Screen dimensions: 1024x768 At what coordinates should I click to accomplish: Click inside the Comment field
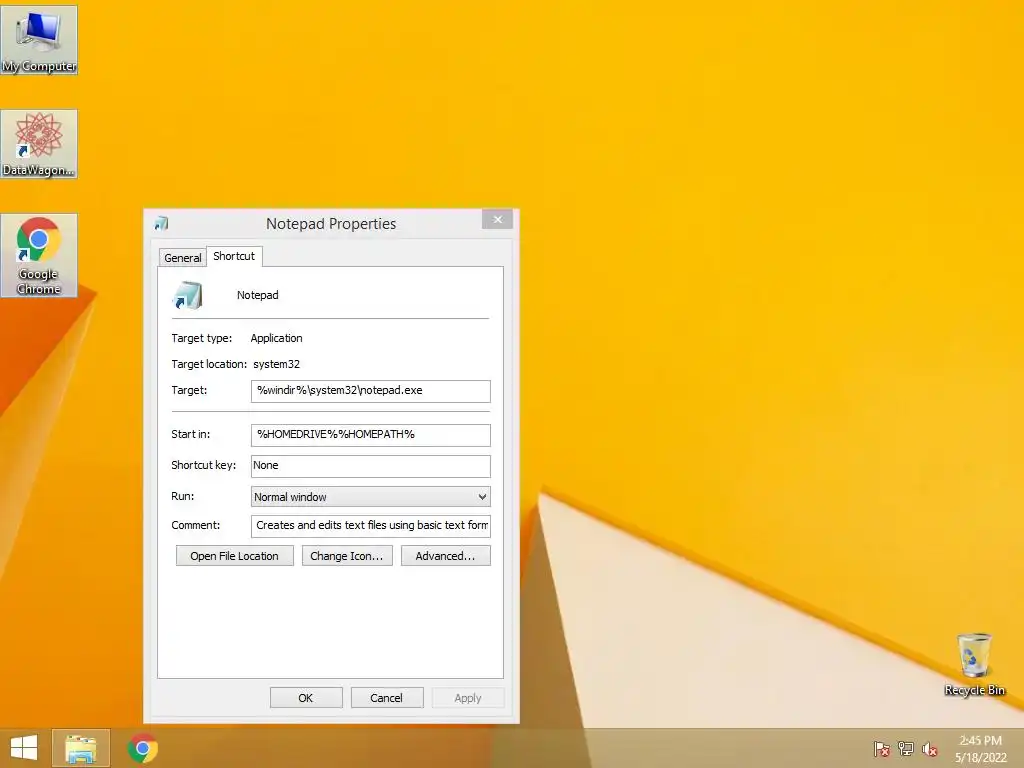370,526
